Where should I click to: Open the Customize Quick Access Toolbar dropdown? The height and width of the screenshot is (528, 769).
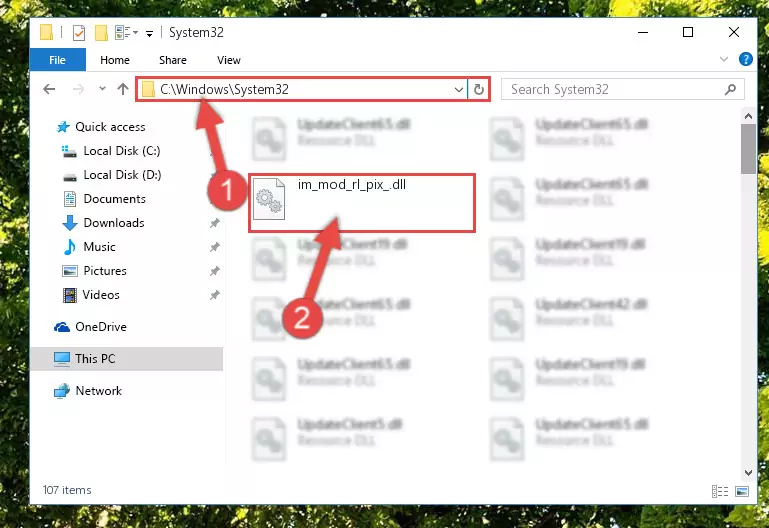[x=149, y=33]
